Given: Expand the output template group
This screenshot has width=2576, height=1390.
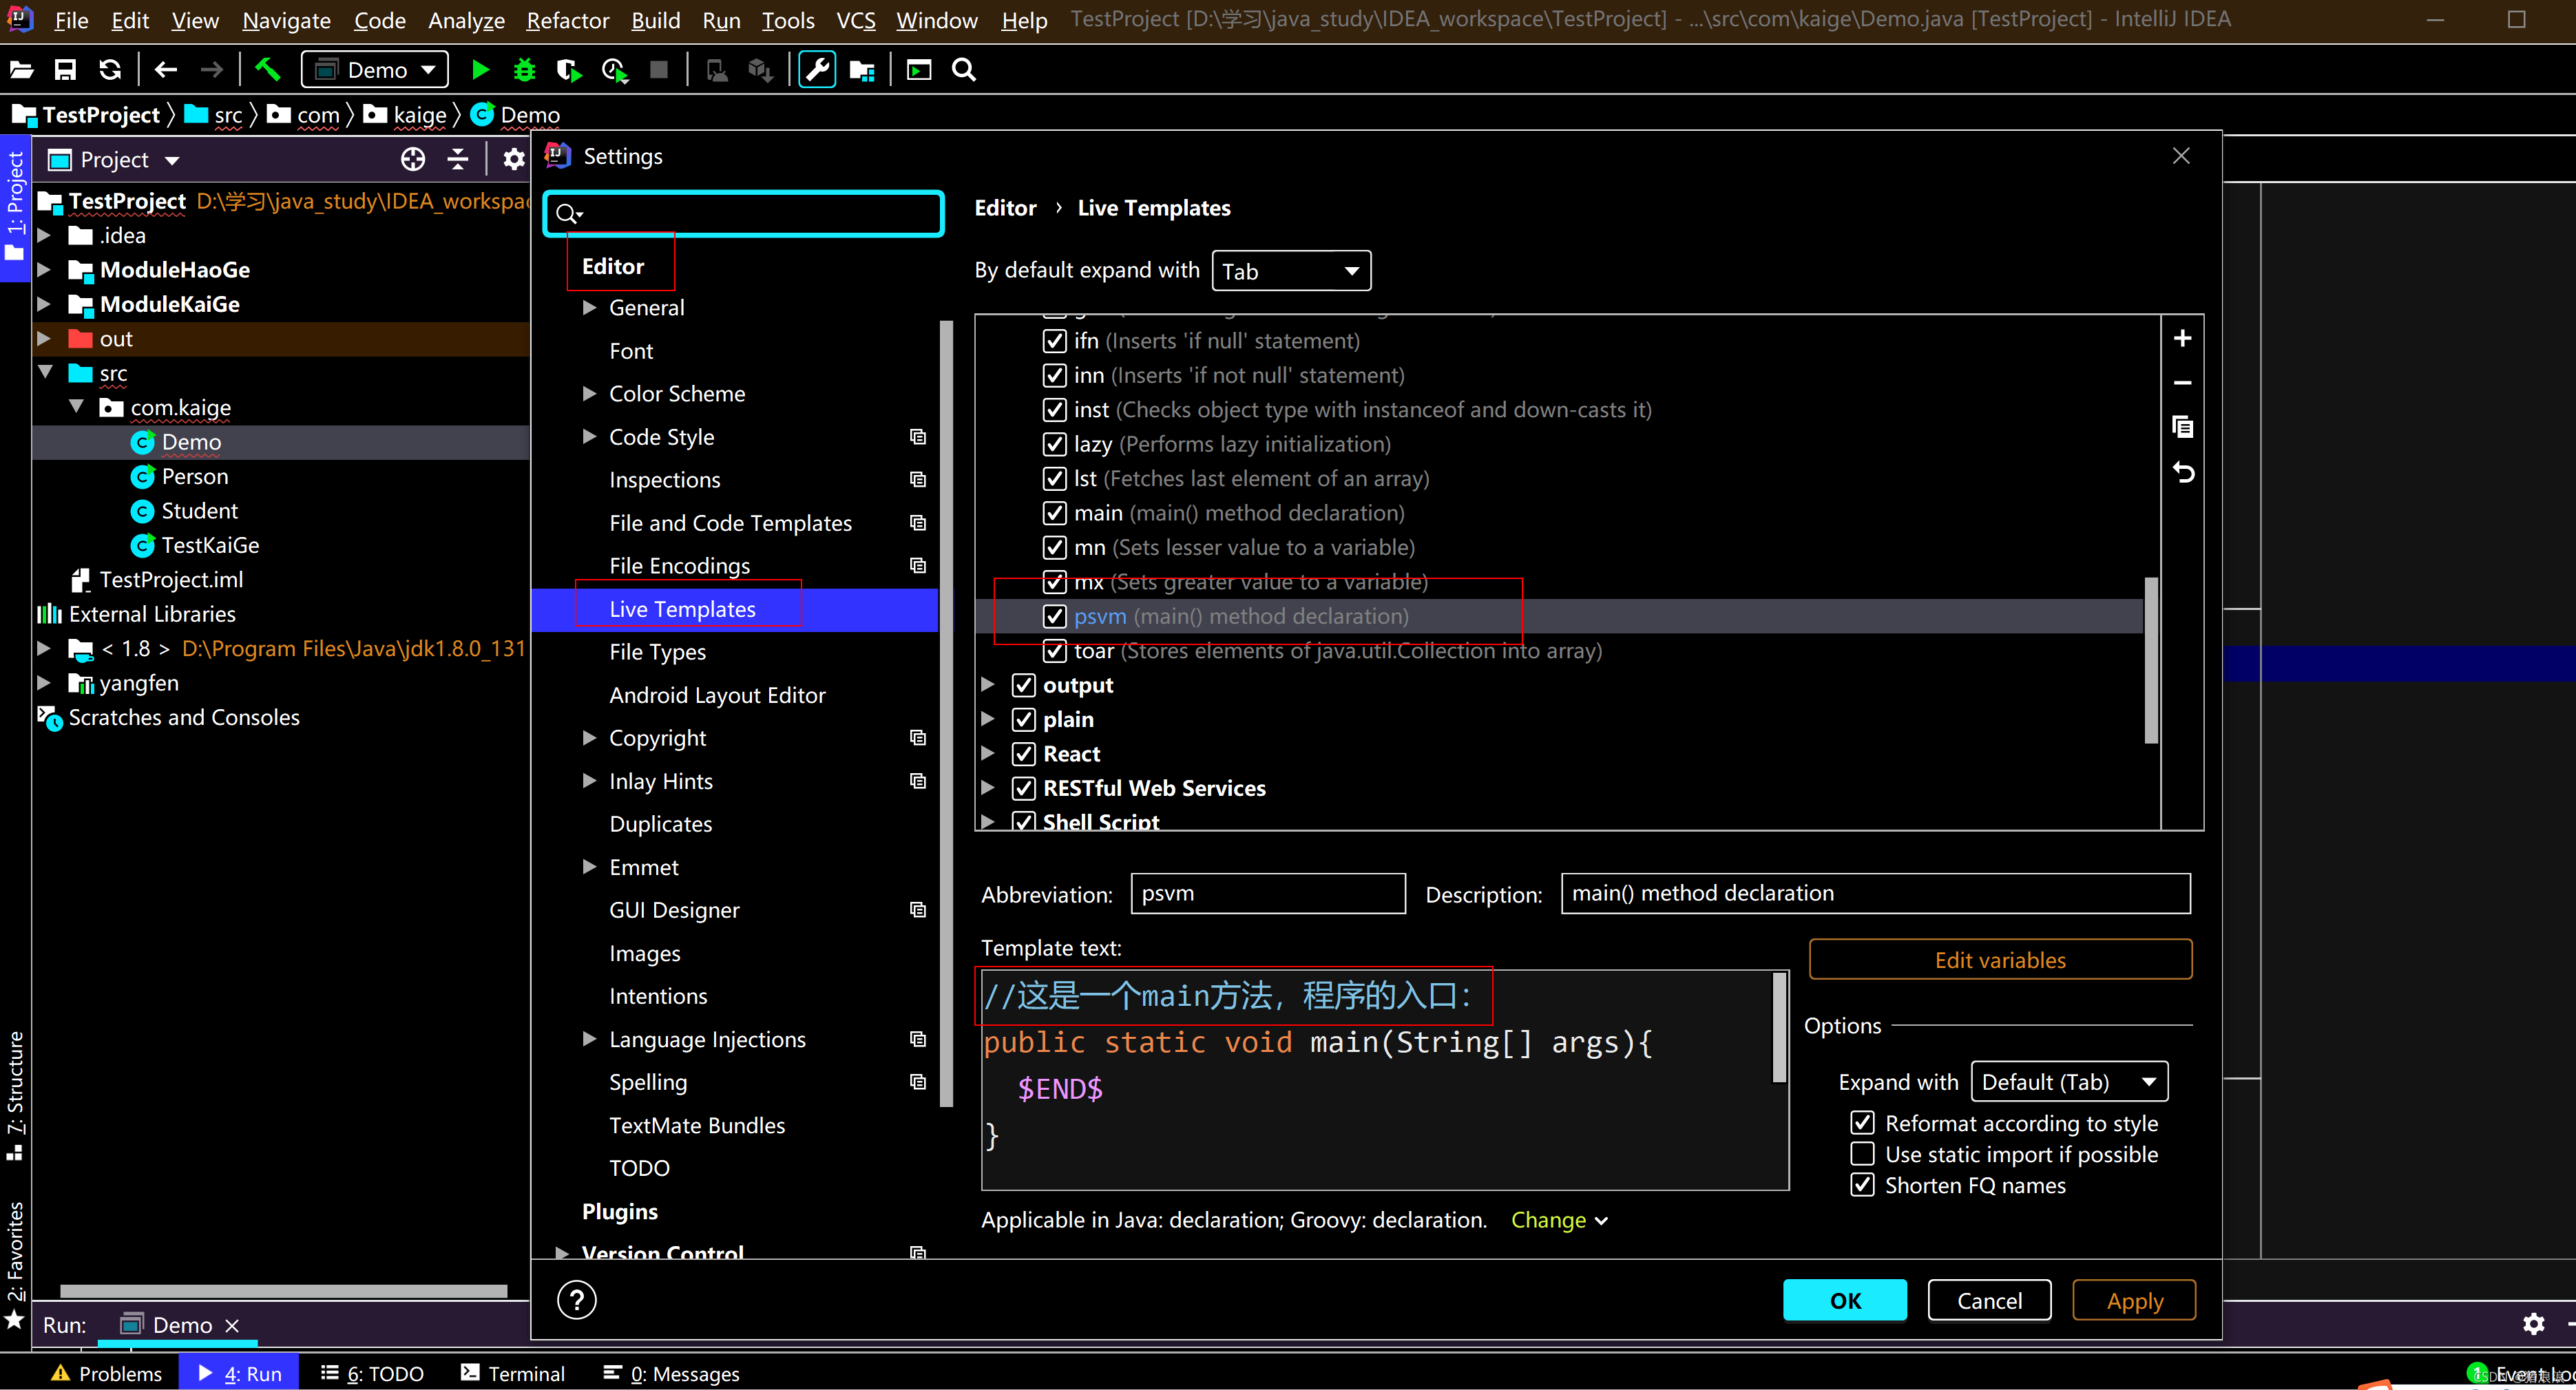Looking at the screenshot, I should pos(987,685).
